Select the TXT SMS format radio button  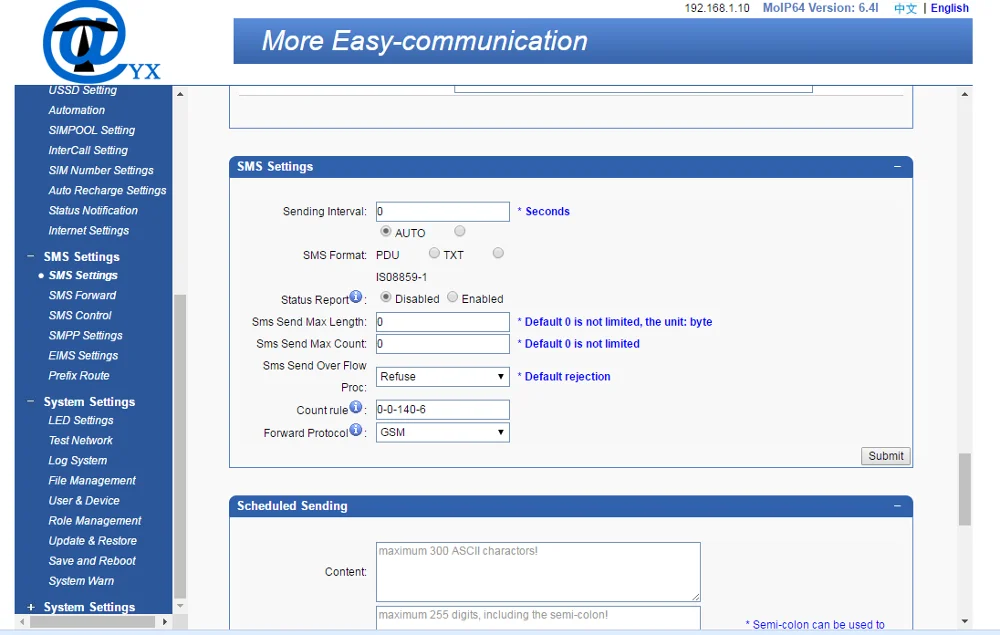(434, 253)
